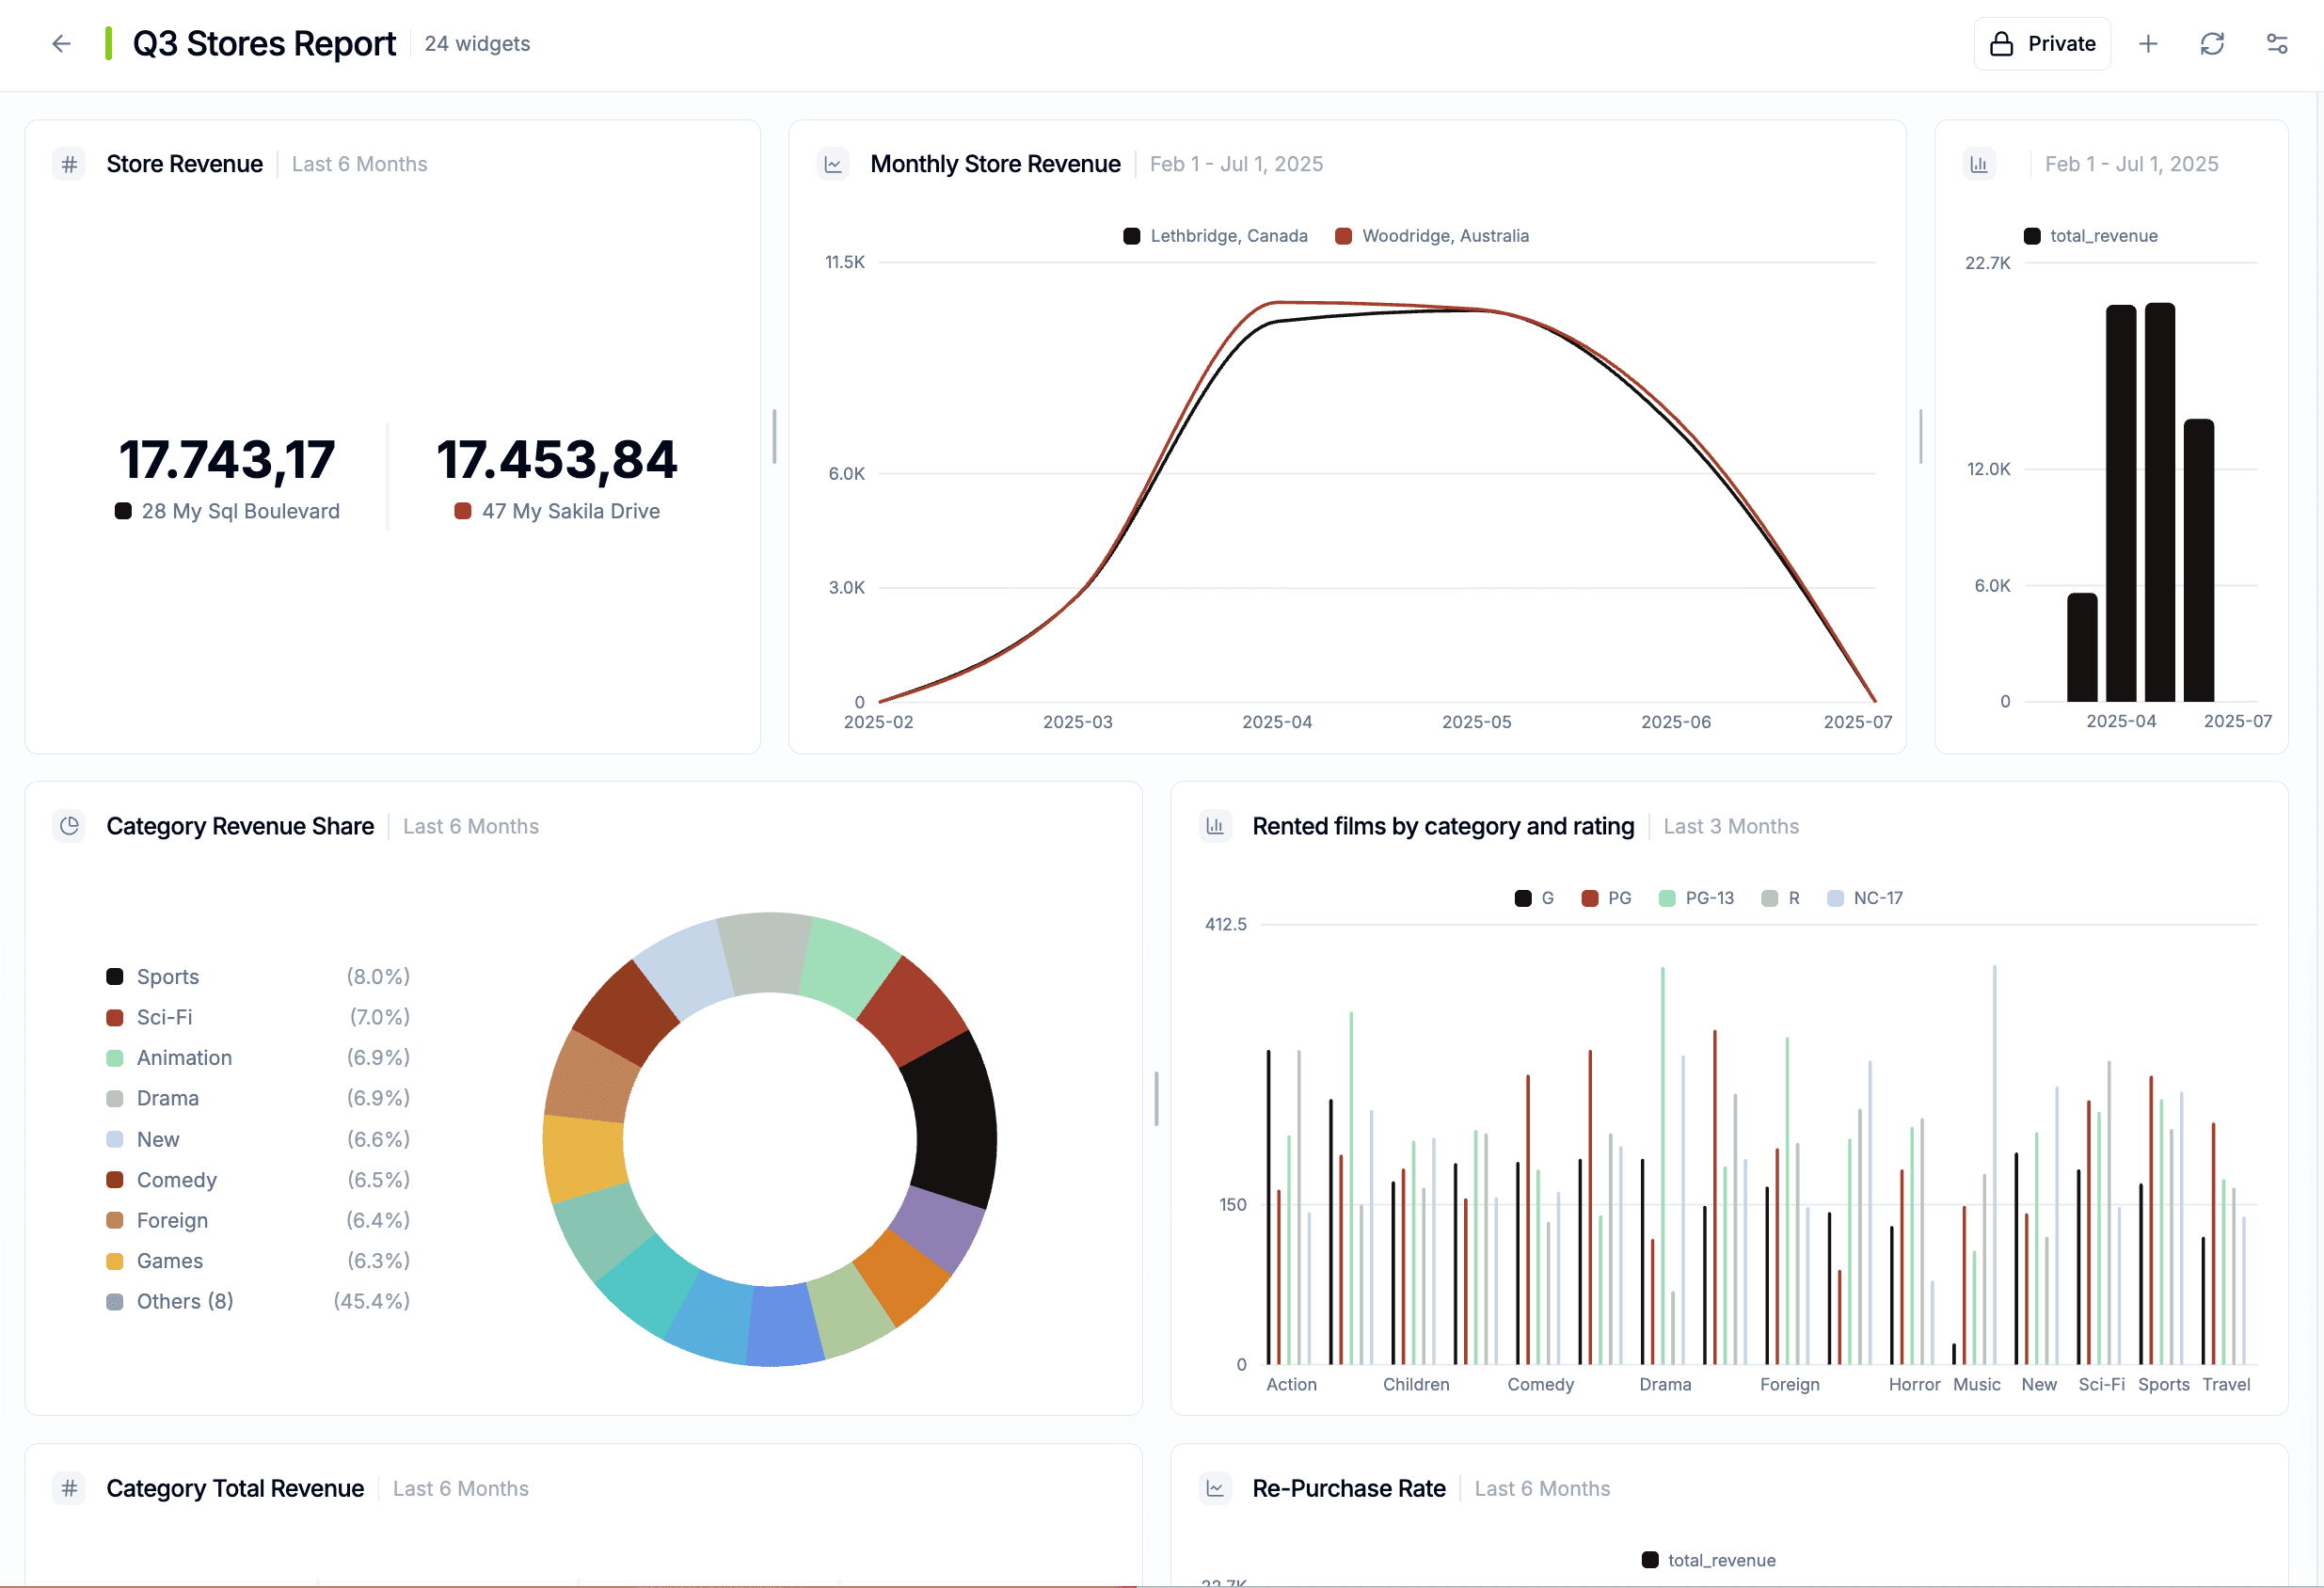Click the back arrow to exit the report

point(61,44)
